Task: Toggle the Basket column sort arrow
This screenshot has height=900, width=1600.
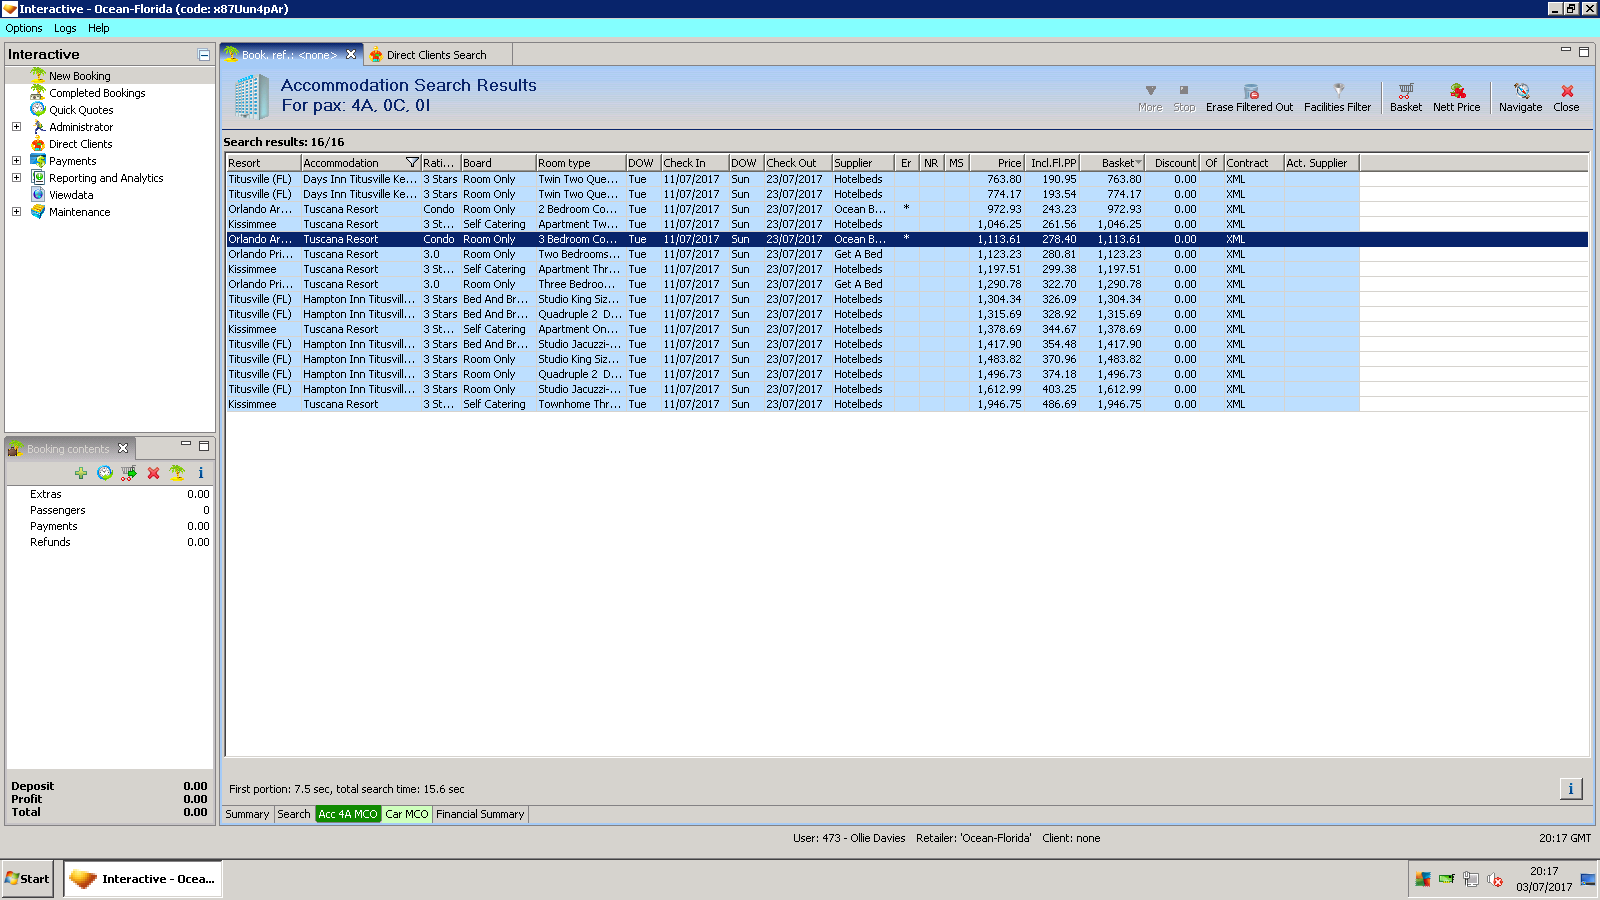Action: coord(1138,163)
